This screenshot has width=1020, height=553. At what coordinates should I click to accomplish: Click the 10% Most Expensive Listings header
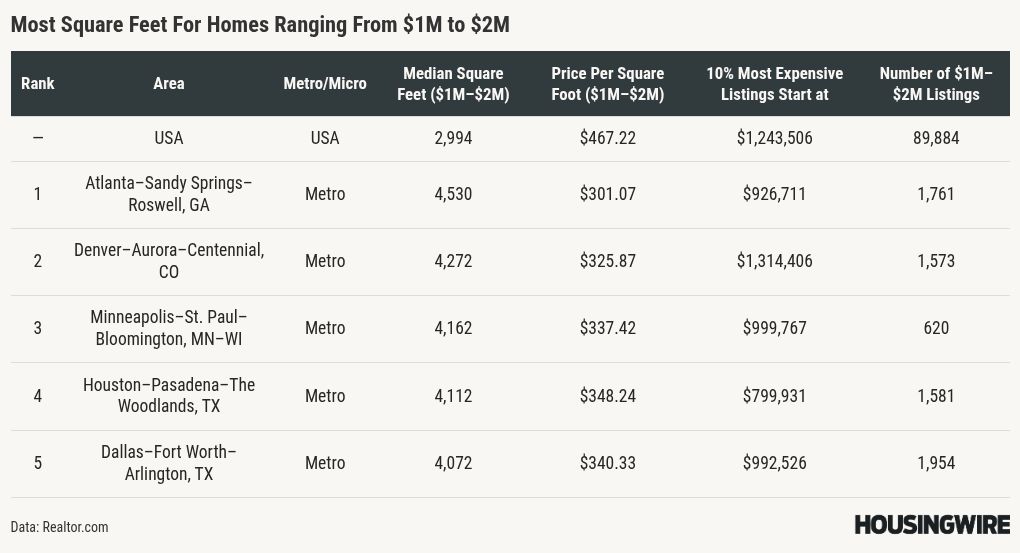click(x=774, y=84)
